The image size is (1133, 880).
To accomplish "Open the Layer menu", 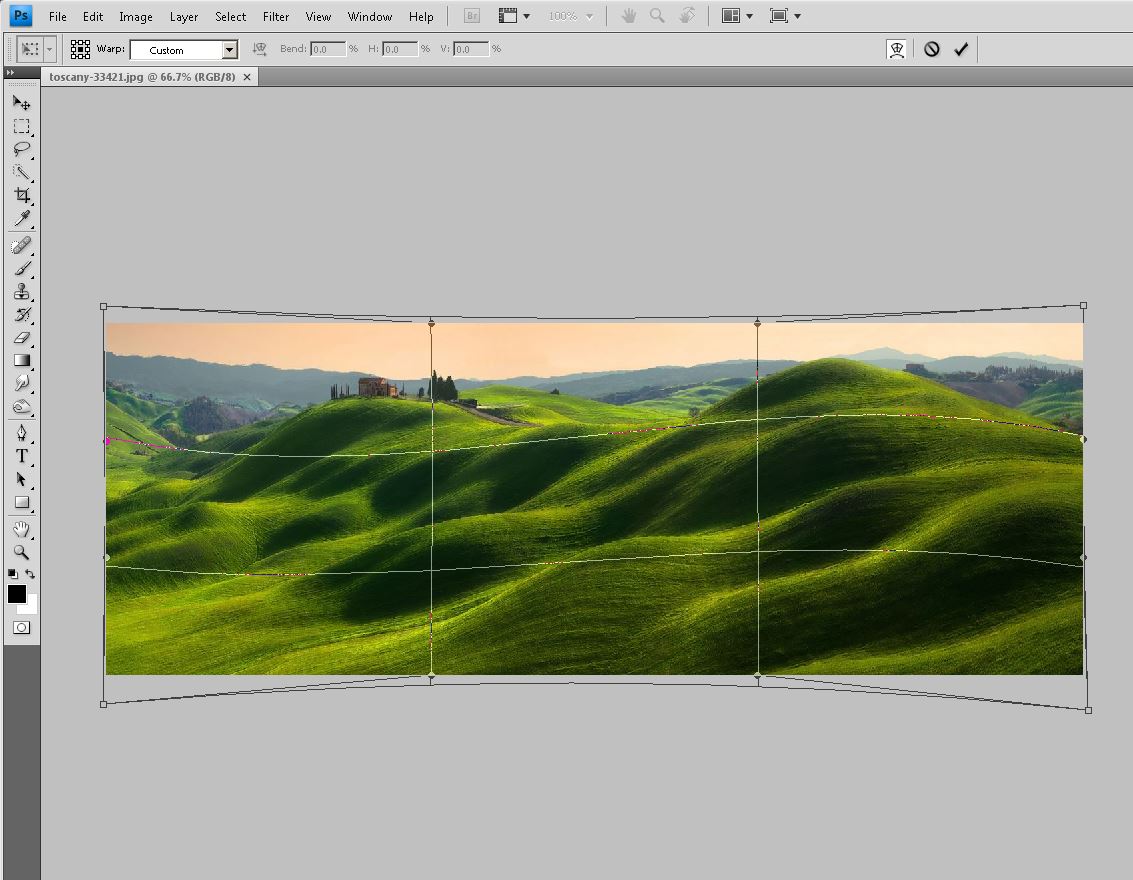I will coord(184,16).
